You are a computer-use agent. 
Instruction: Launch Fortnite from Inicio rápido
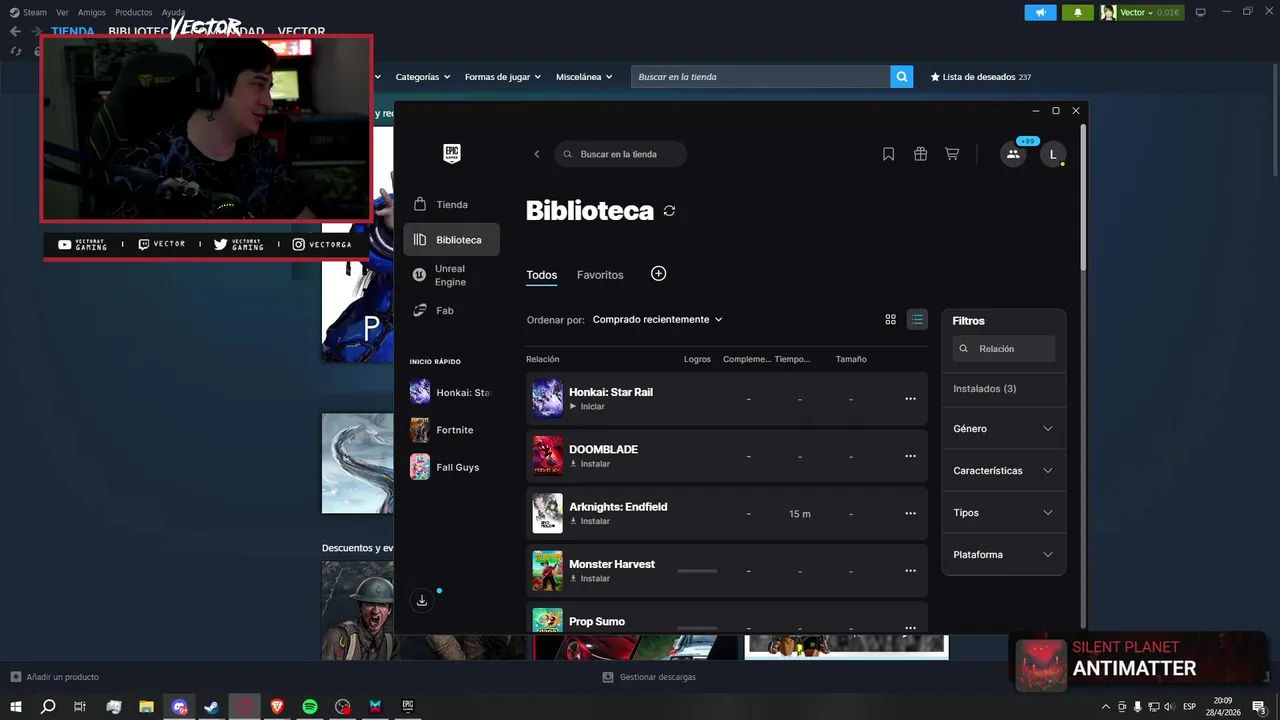click(451, 430)
